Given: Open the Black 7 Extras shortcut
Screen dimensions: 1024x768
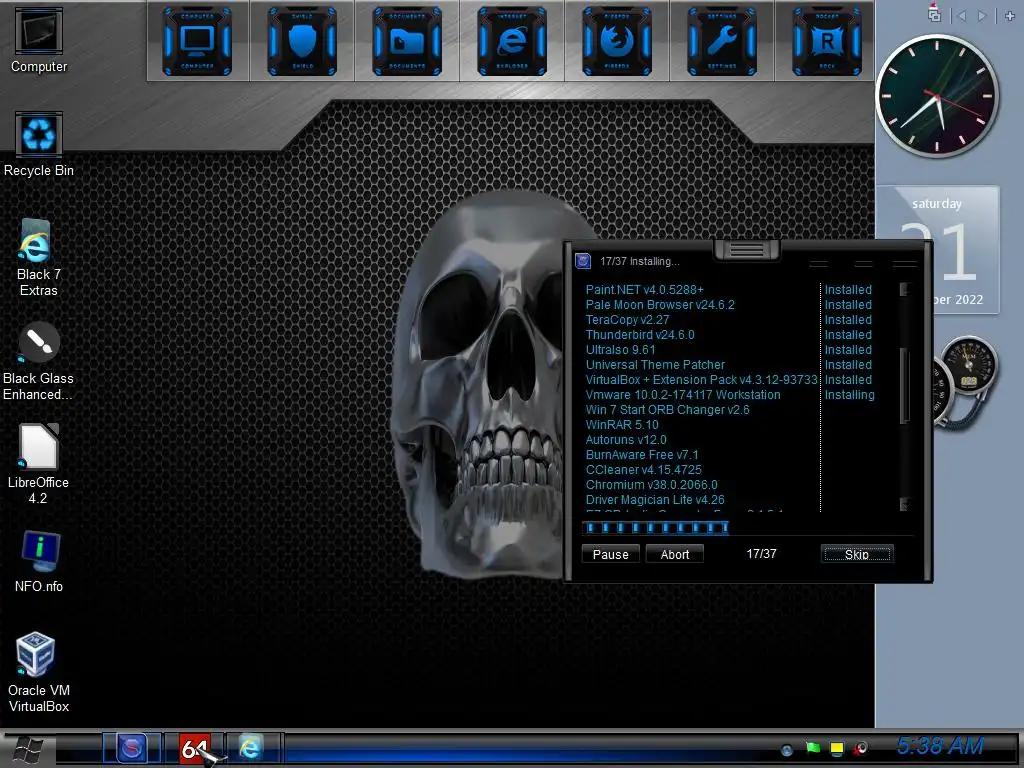Looking at the screenshot, I should point(39,257).
